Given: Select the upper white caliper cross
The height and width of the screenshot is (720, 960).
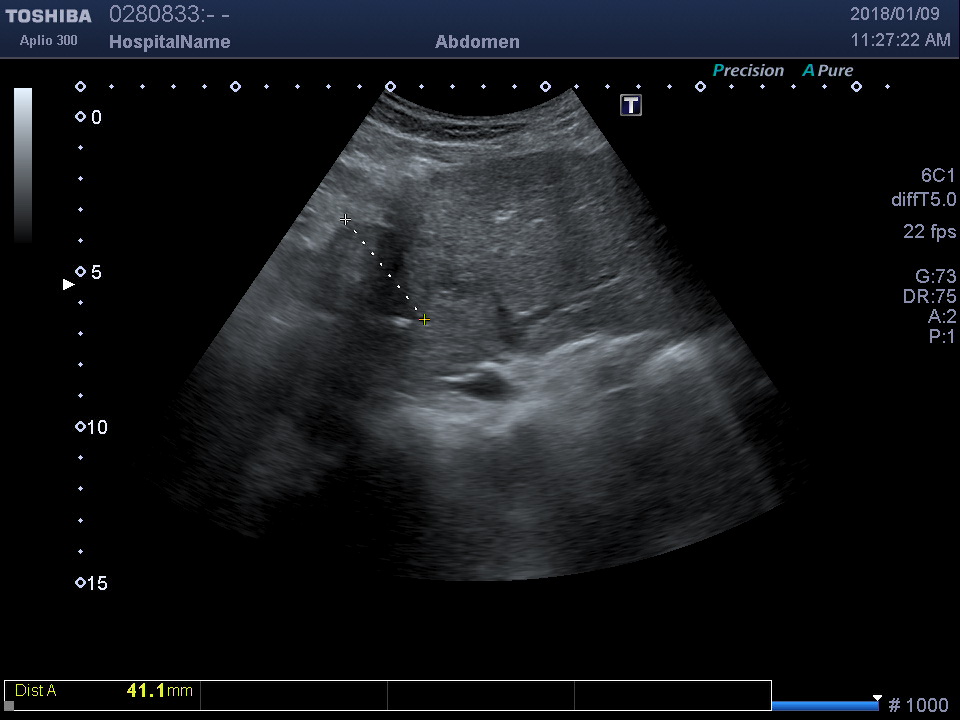Looking at the screenshot, I should pyautogui.click(x=345, y=219).
